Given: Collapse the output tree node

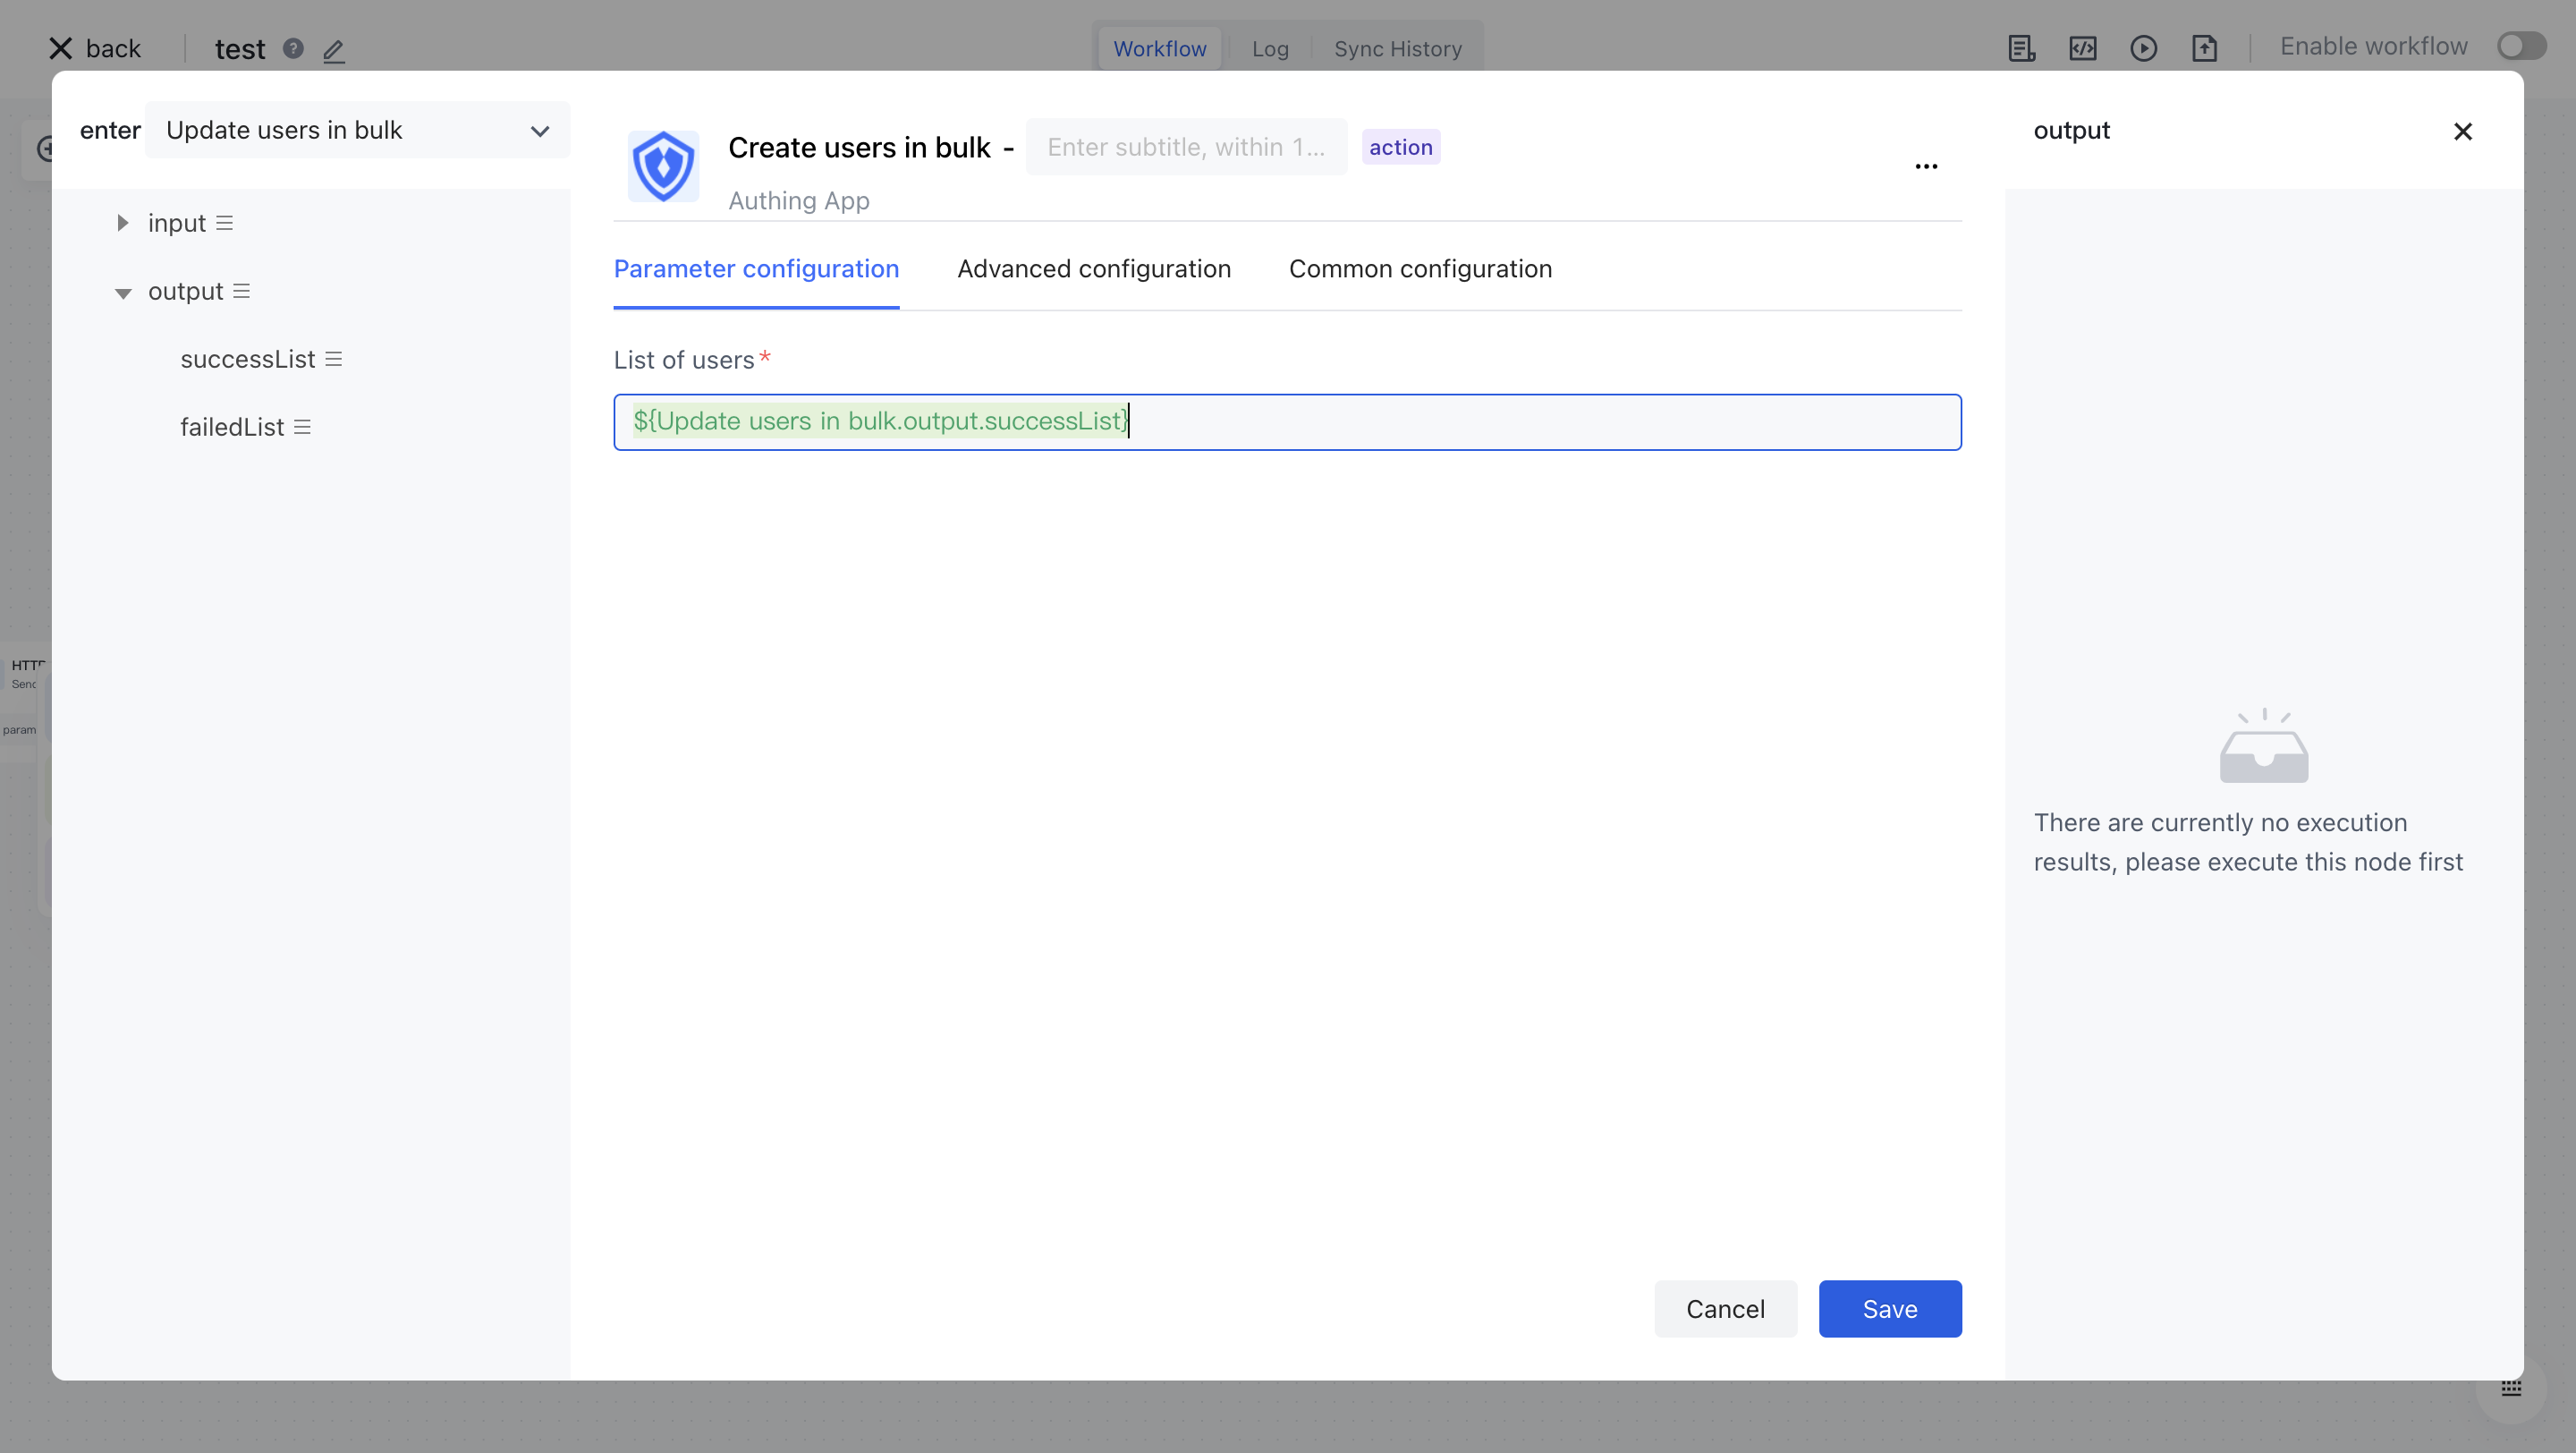Looking at the screenshot, I should 123,292.
